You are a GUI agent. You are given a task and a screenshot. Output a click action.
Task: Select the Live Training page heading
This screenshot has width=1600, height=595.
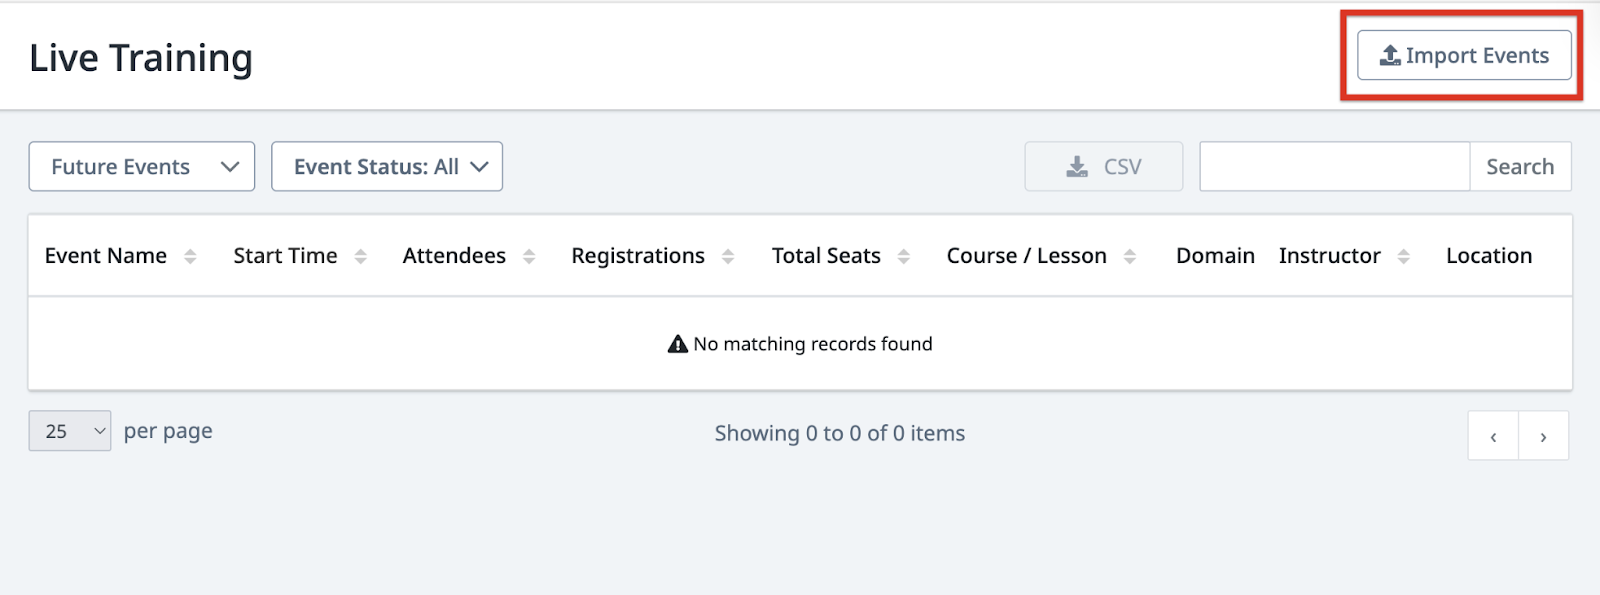(140, 57)
